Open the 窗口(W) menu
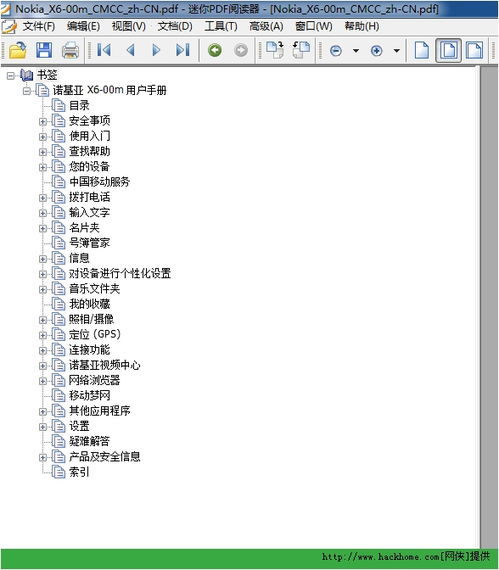 coord(314,26)
